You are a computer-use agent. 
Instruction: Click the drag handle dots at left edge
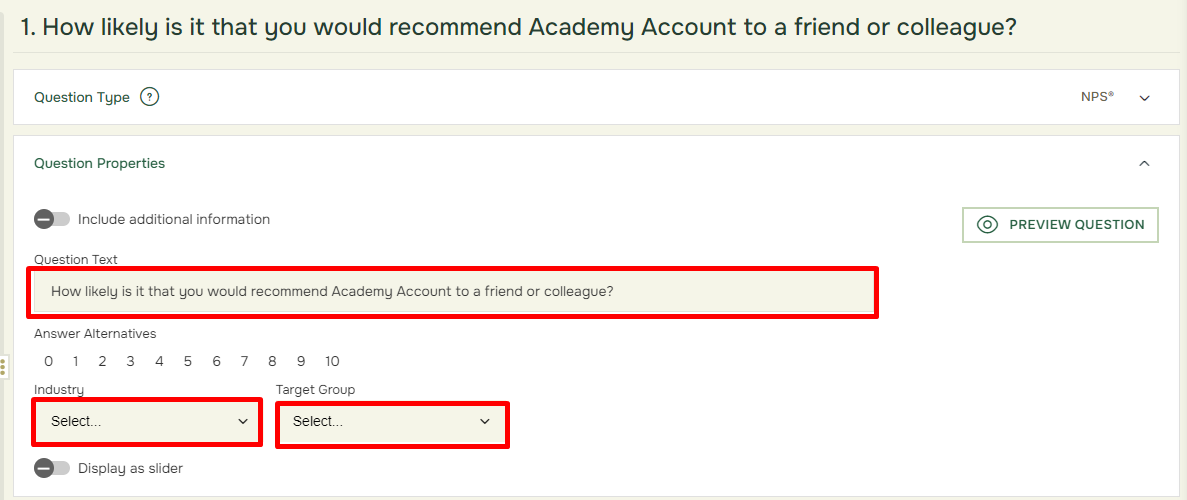pos(3,369)
